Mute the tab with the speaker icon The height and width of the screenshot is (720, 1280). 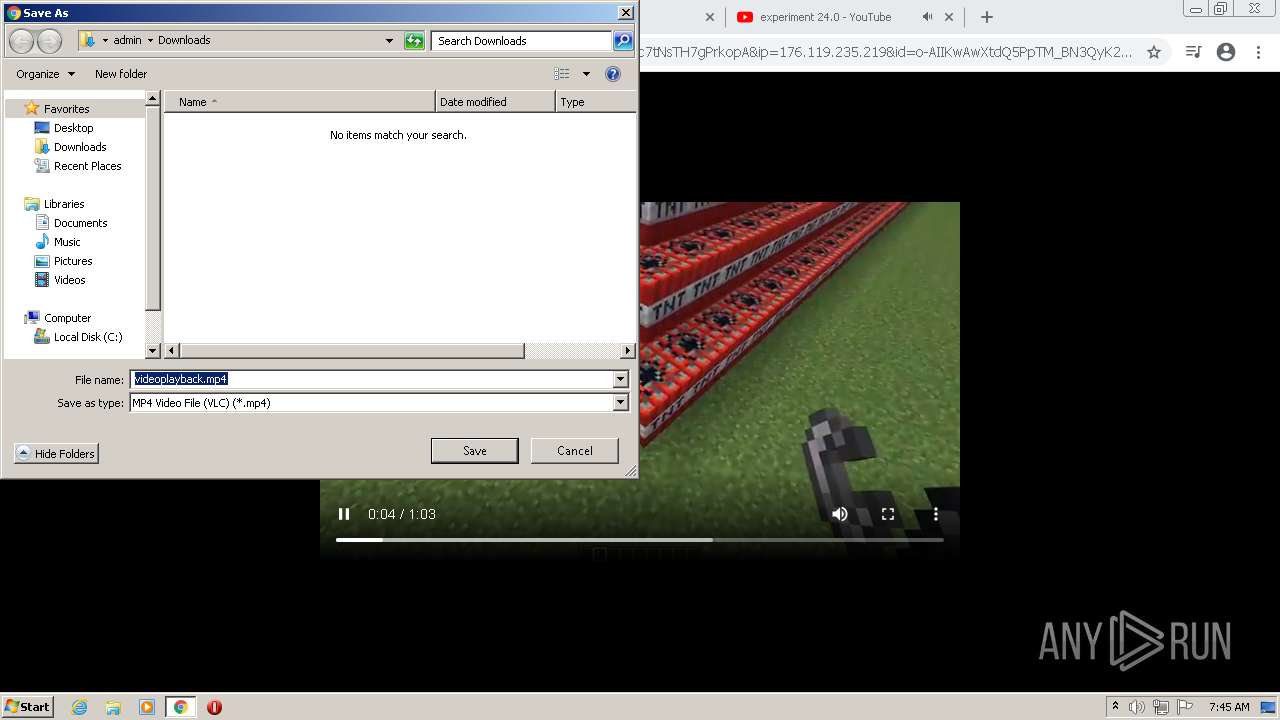(x=927, y=17)
